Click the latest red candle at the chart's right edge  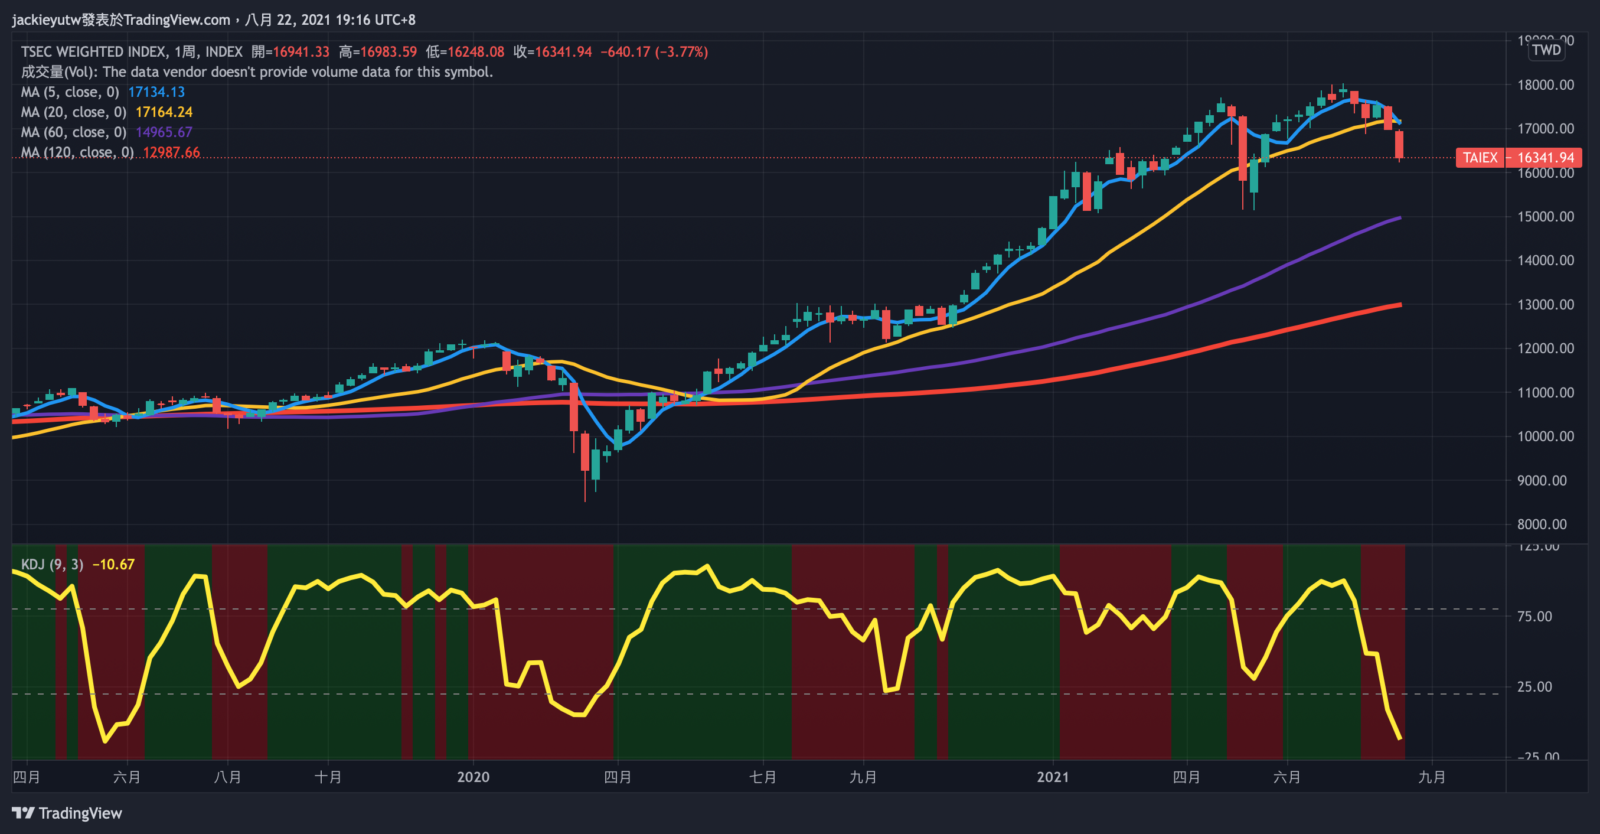[1399, 145]
